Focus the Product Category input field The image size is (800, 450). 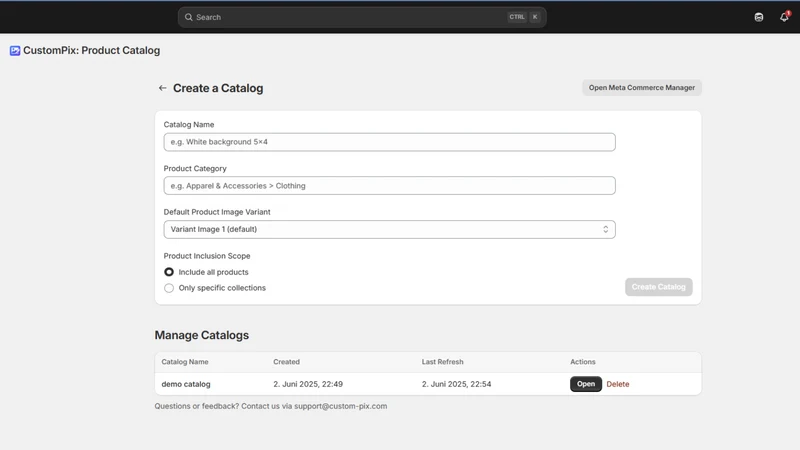click(389, 186)
